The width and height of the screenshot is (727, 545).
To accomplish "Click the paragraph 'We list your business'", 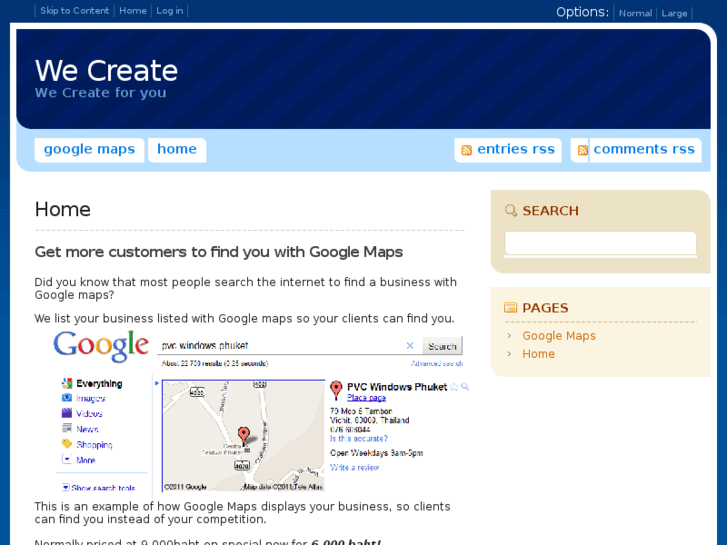I will (244, 319).
